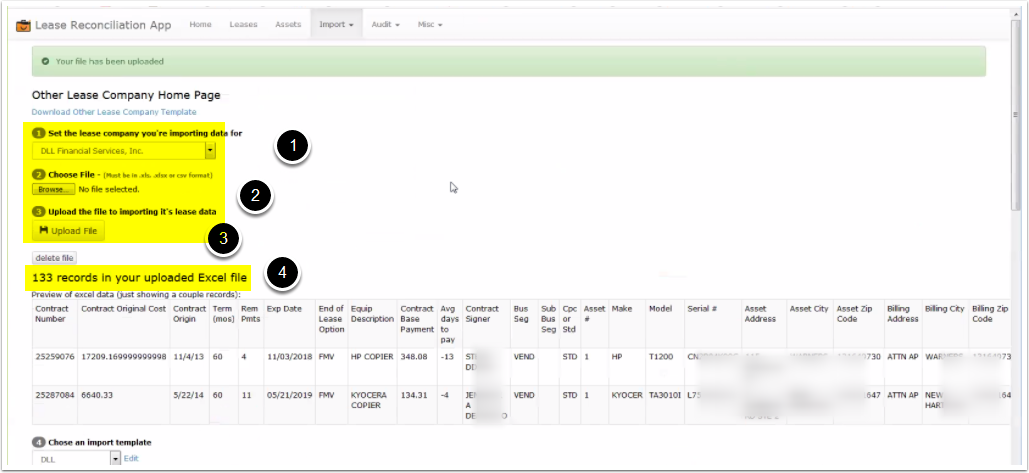
Task: Click the Contract Original Cost column header
Action: [x=124, y=324]
